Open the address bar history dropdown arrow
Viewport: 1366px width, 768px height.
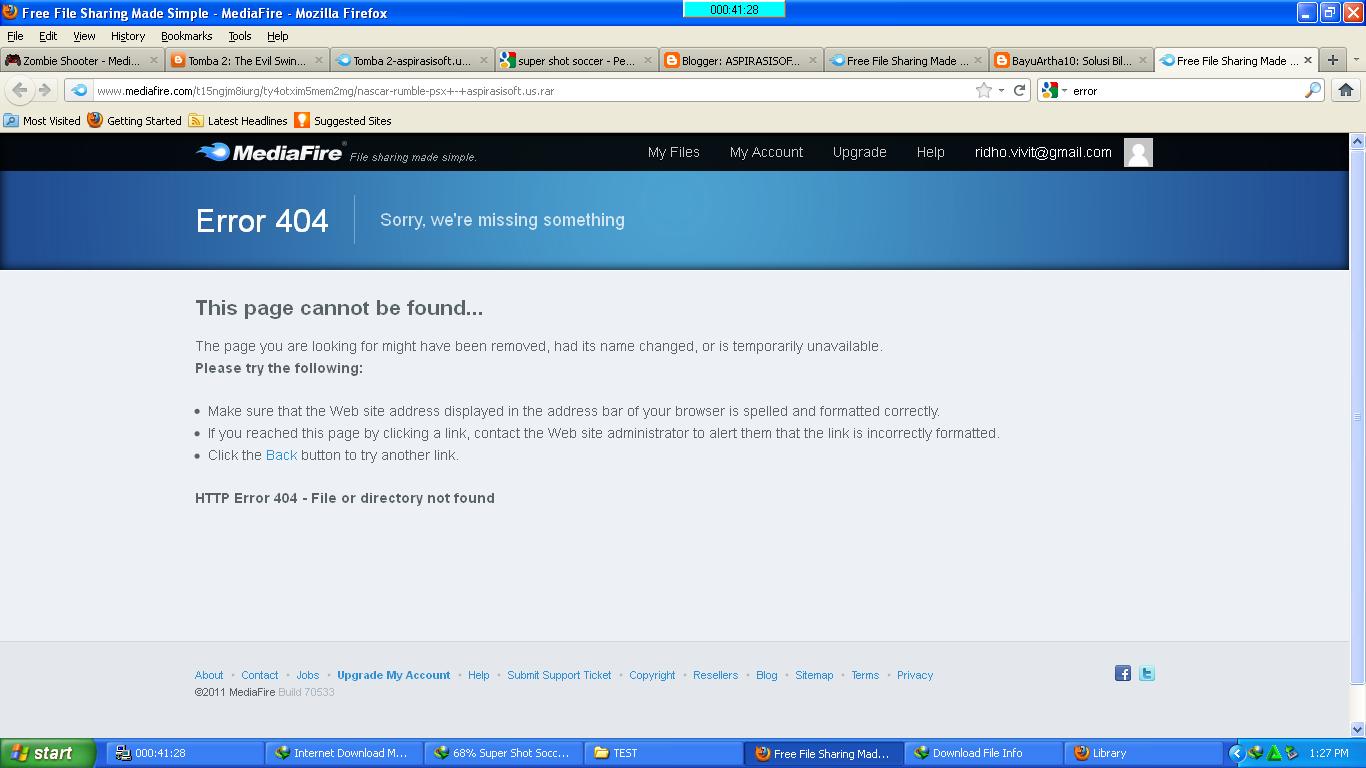[1001, 90]
